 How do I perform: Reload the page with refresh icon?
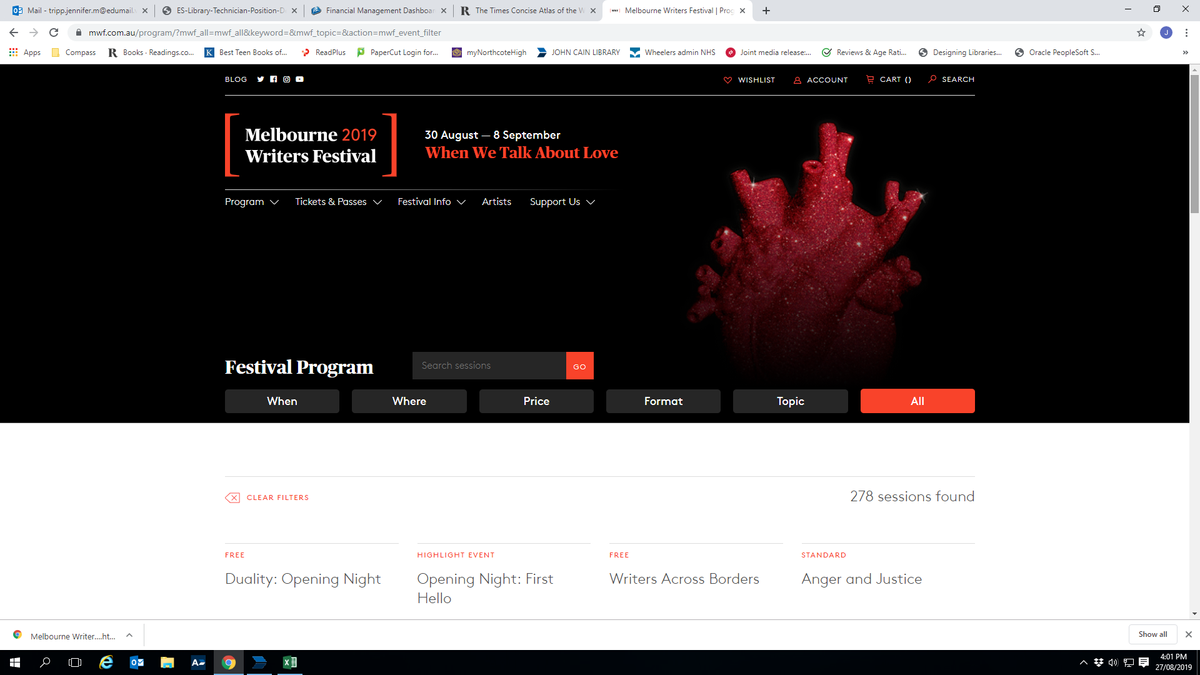55,33
